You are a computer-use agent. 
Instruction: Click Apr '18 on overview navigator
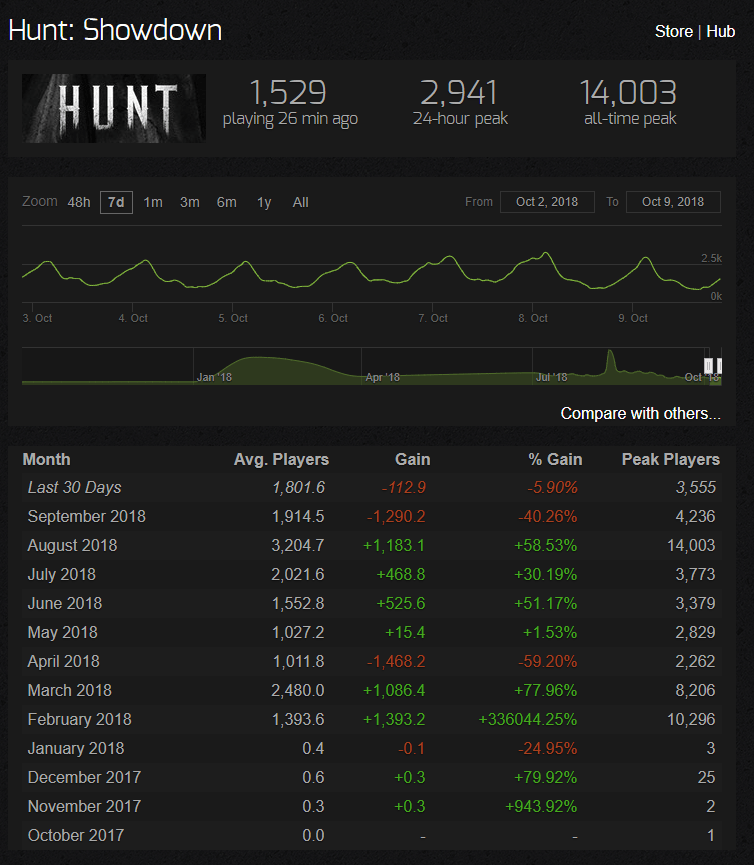[383, 377]
